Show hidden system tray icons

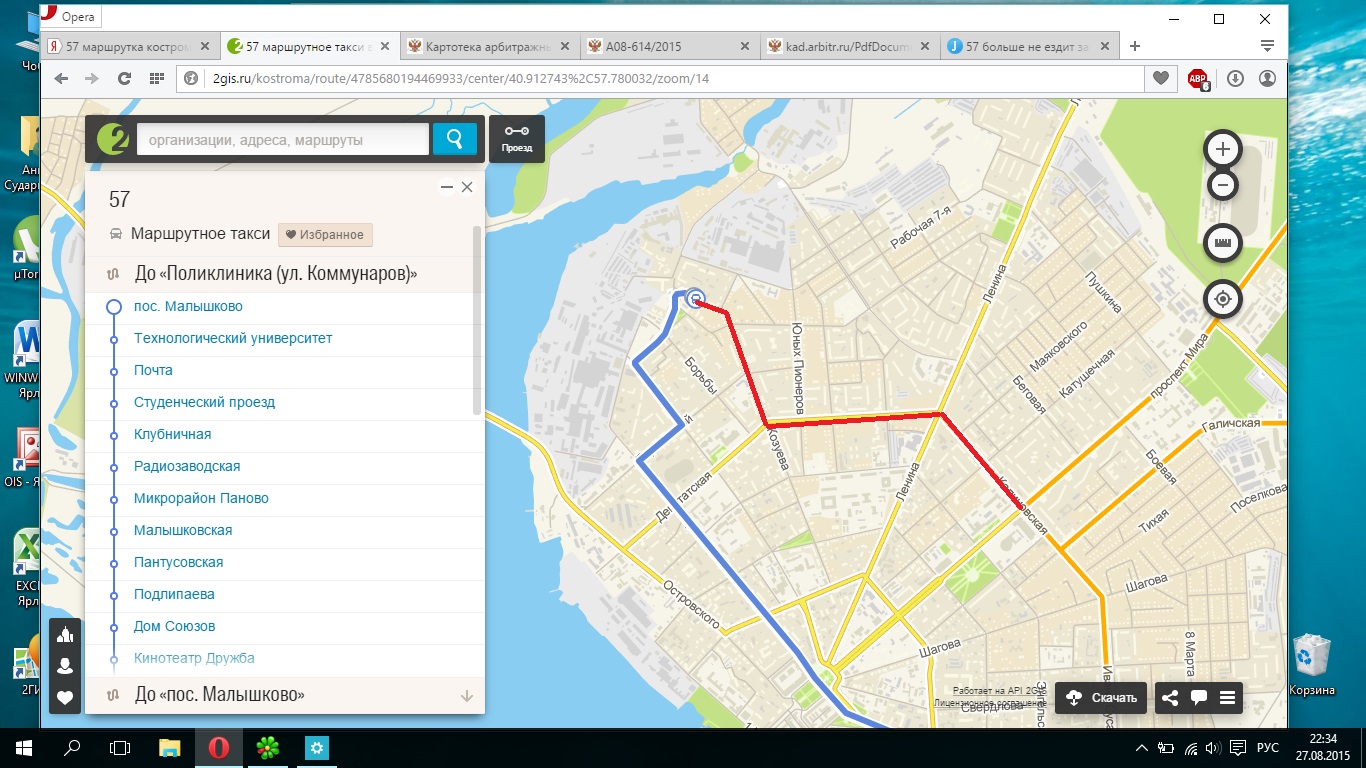(x=1142, y=748)
